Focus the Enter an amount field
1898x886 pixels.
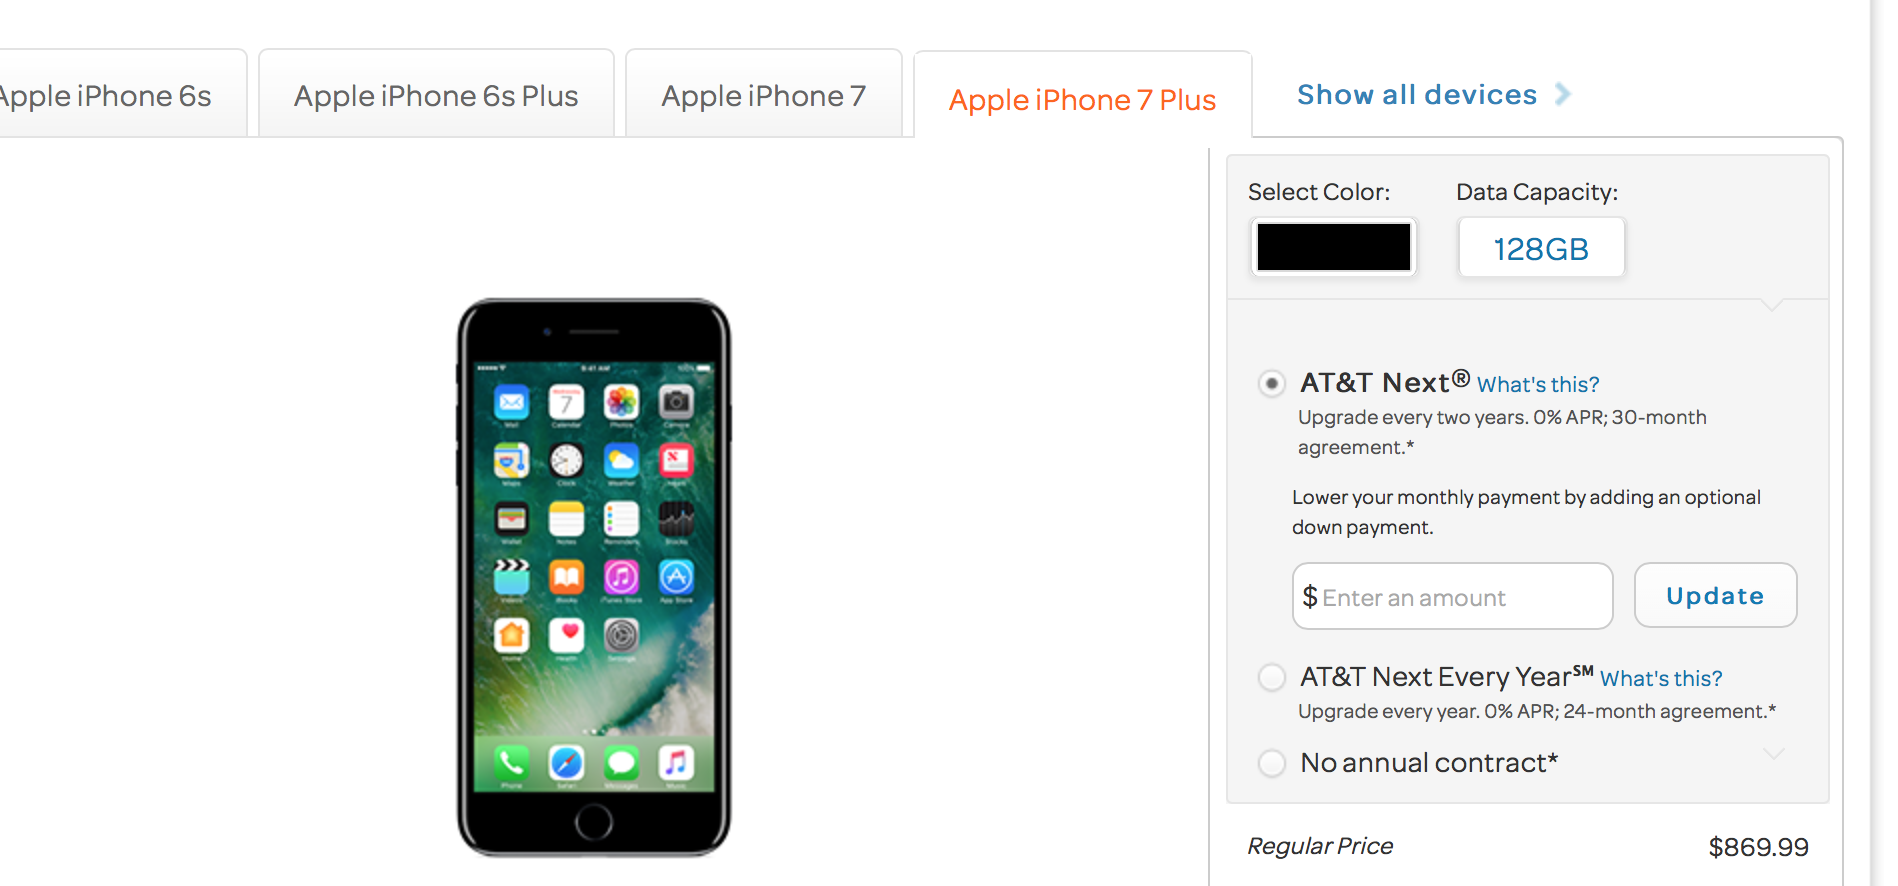[x=1452, y=596]
